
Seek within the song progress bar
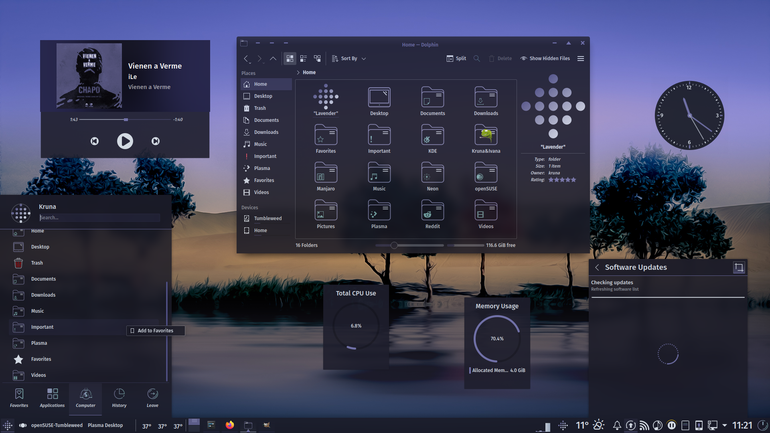pos(125,119)
